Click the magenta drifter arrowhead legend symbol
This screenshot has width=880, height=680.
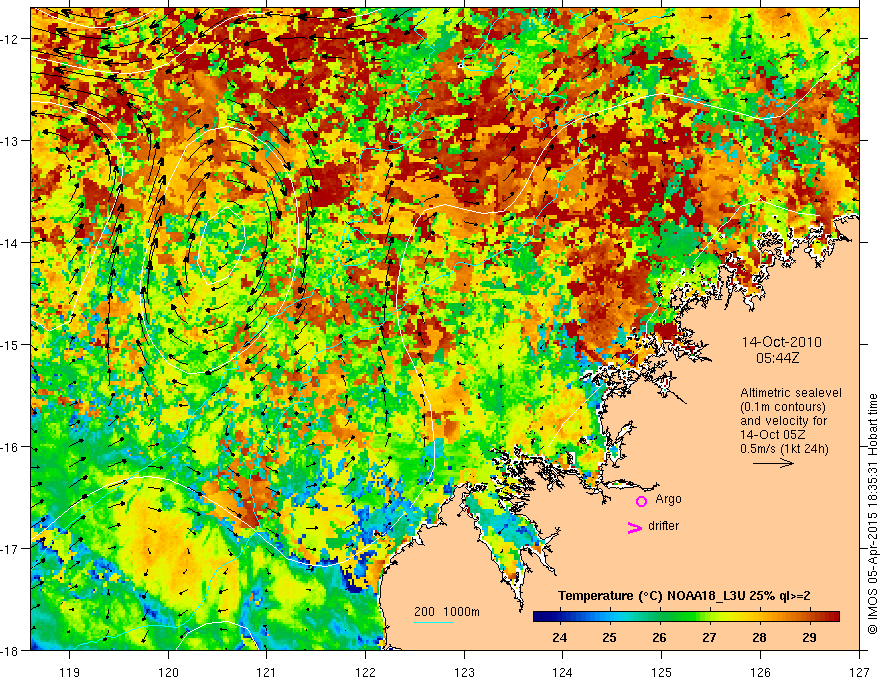click(634, 527)
